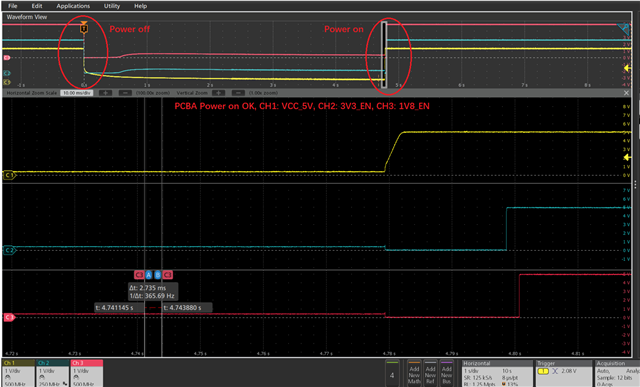Select cursor A handle

pyautogui.click(x=149, y=275)
